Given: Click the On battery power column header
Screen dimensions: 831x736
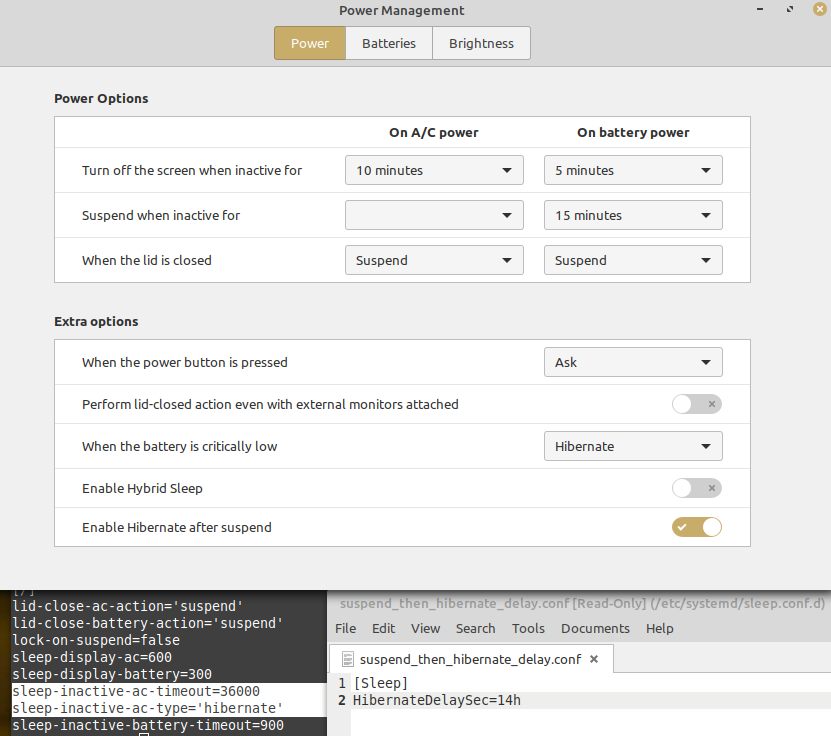Looking at the screenshot, I should 633,132.
